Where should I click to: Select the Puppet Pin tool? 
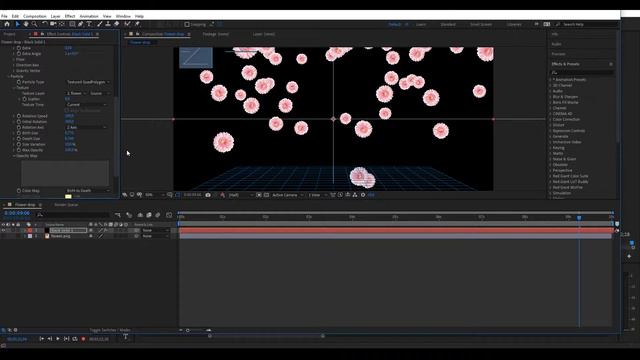click(137, 24)
